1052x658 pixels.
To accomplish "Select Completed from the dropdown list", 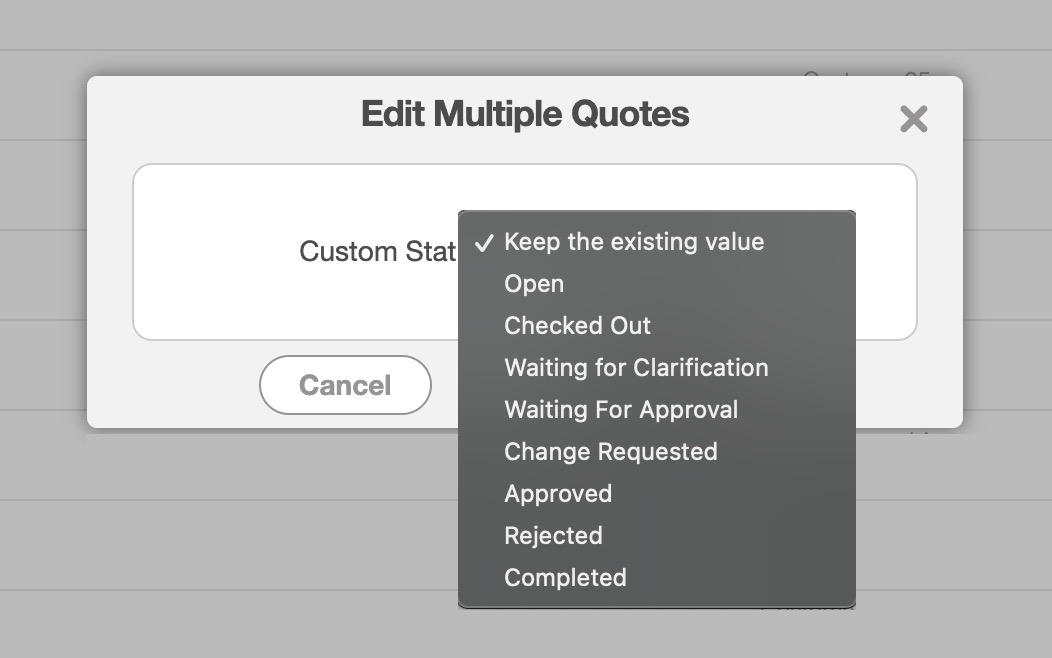I will [x=565, y=578].
